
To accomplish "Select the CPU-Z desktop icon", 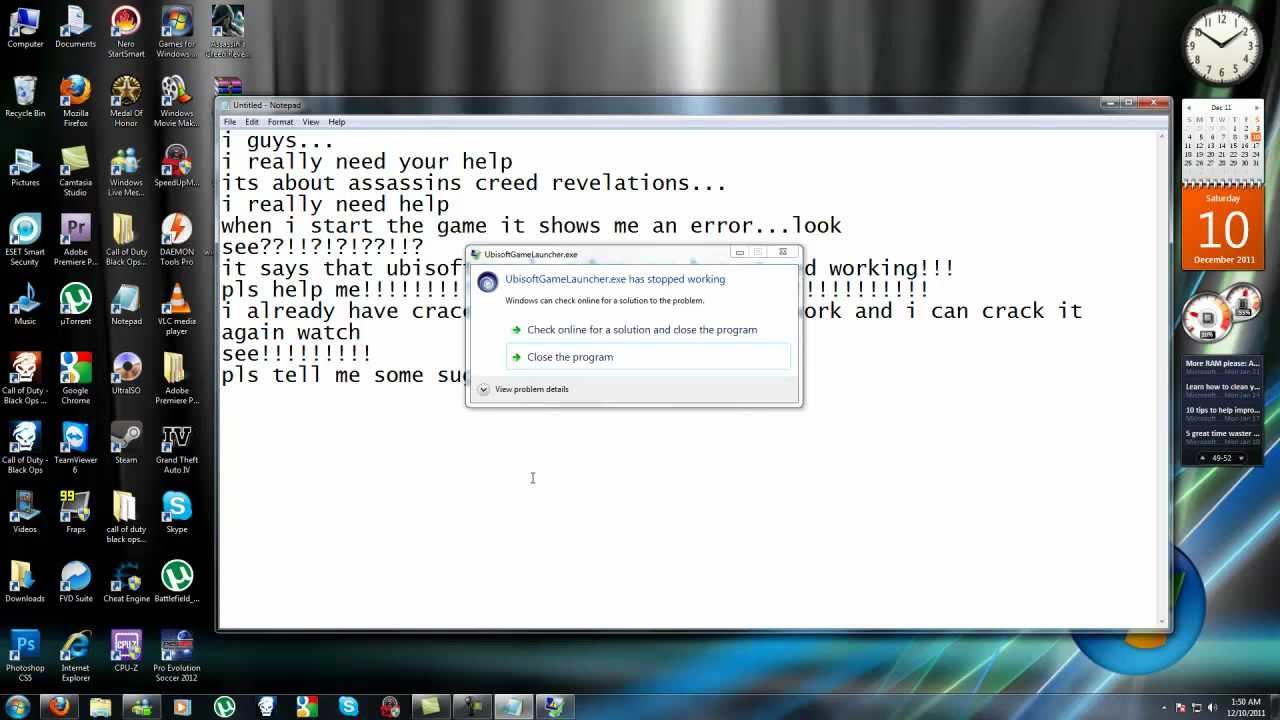I will pos(126,650).
